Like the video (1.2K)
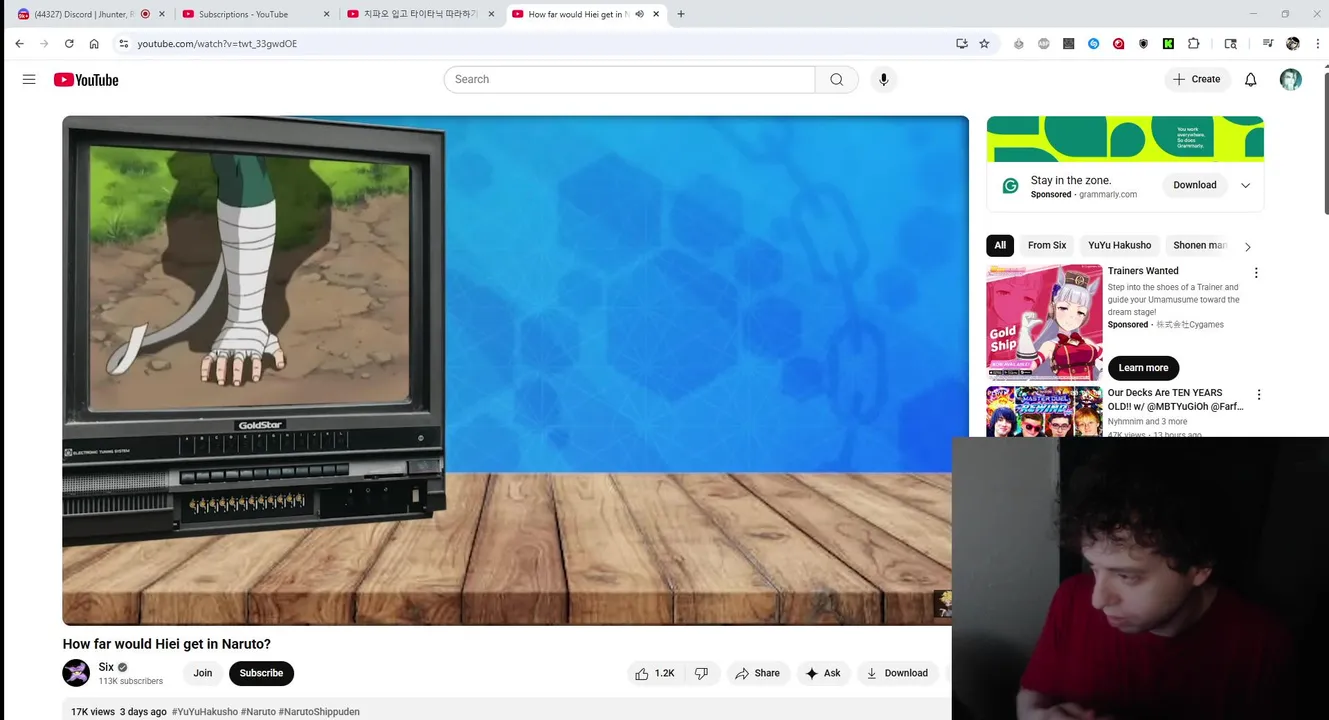Screen dimensions: 1329x720 tap(655, 673)
